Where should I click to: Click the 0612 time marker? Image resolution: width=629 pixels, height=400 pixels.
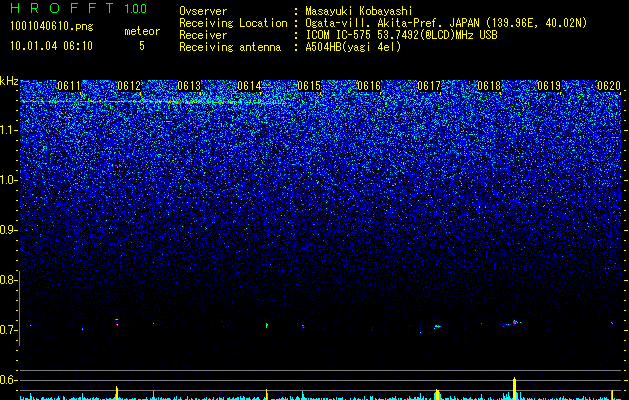click(129, 86)
